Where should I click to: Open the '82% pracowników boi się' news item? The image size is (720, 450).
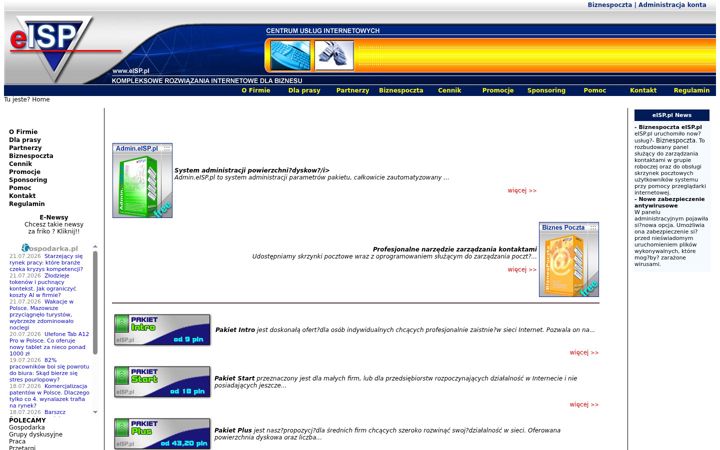pos(49,370)
